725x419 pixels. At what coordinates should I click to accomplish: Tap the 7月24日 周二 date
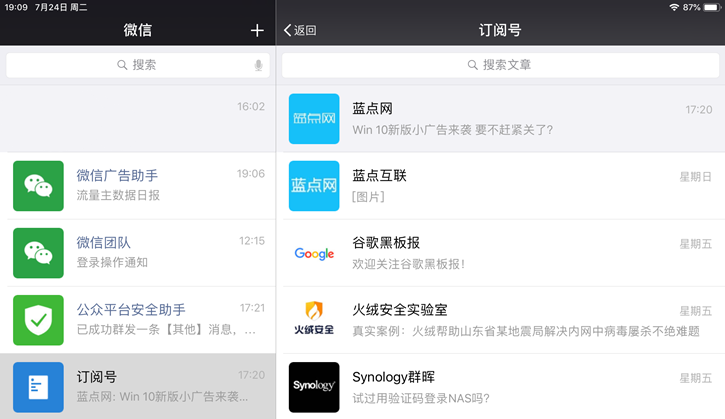[61, 7]
